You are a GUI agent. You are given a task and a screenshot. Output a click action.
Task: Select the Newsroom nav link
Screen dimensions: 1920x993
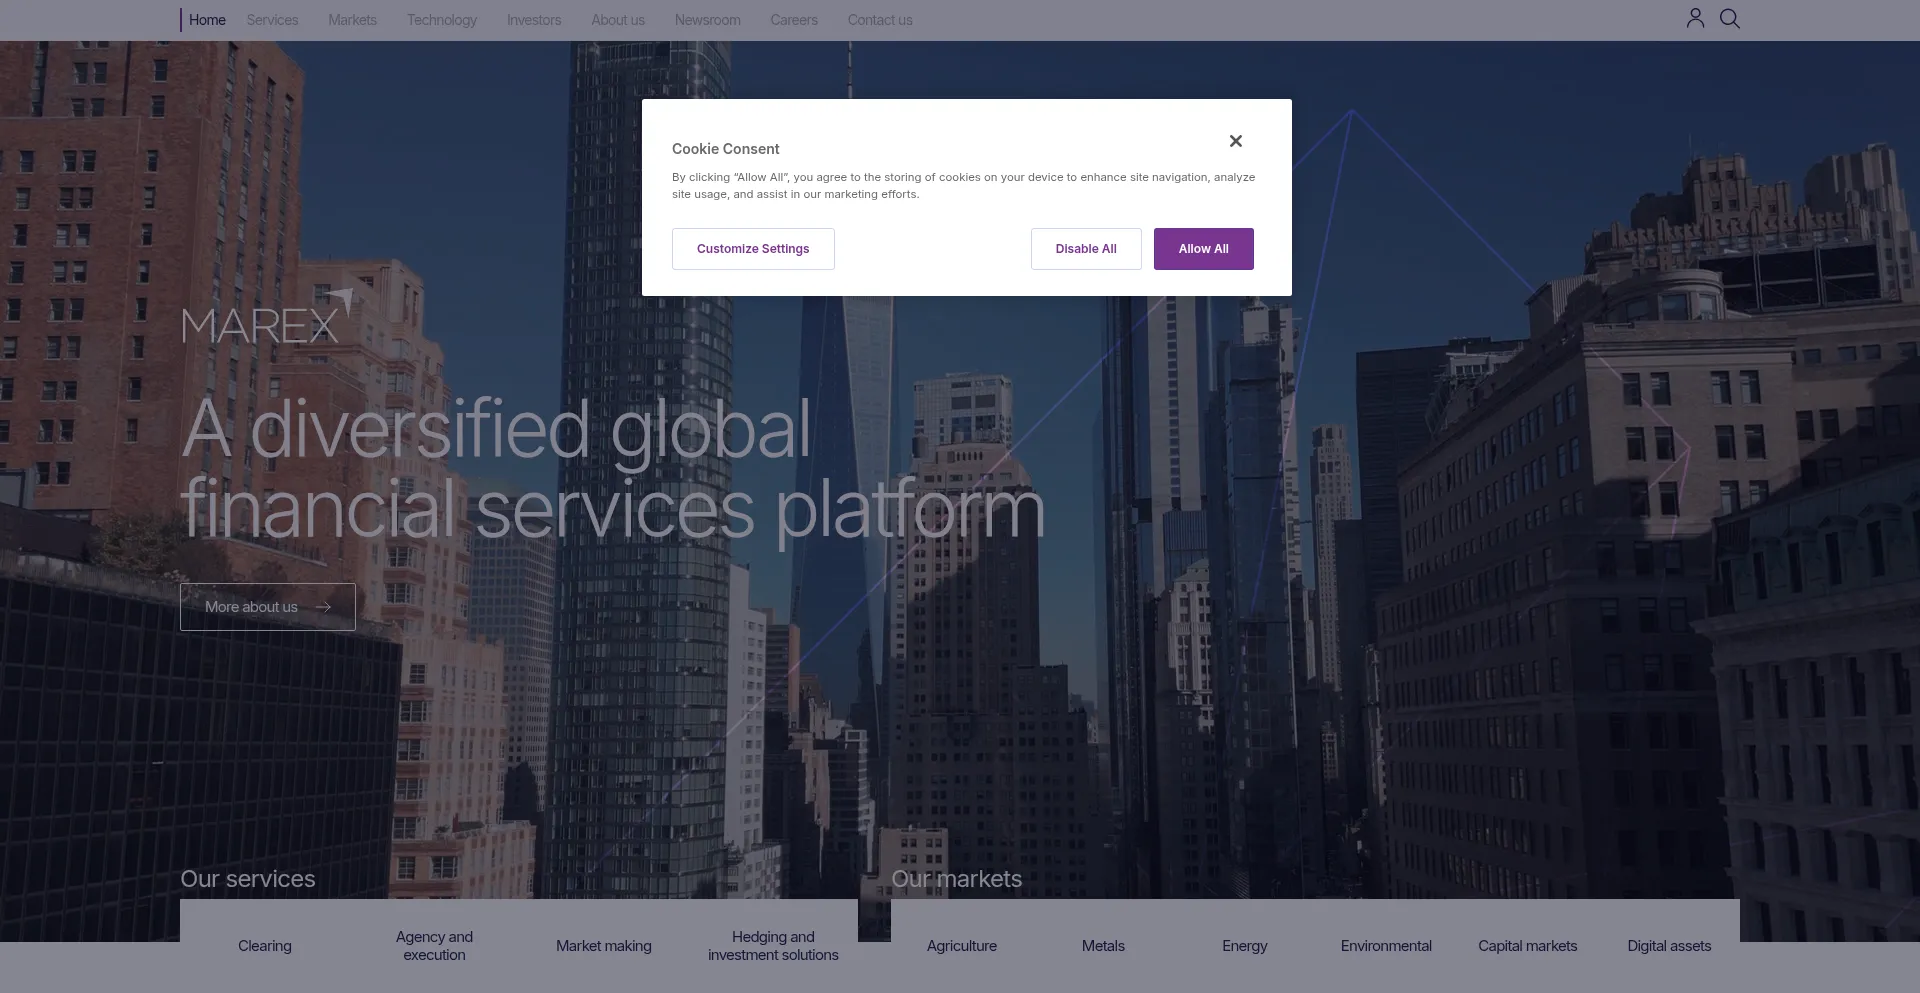coord(708,20)
